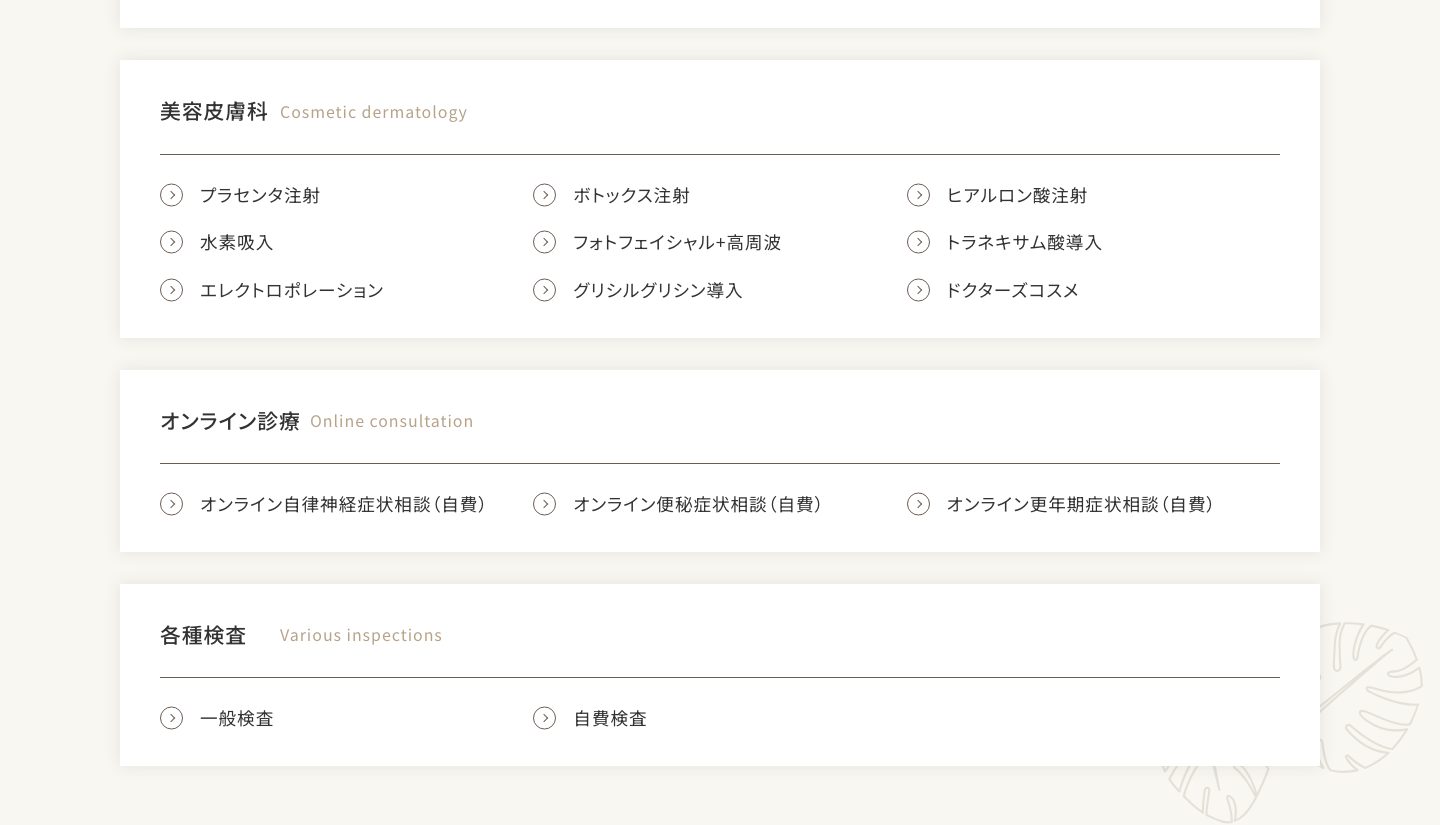Open オンライン自律神経症状相談(自費) link
This screenshot has width=1440, height=825.
343,504
